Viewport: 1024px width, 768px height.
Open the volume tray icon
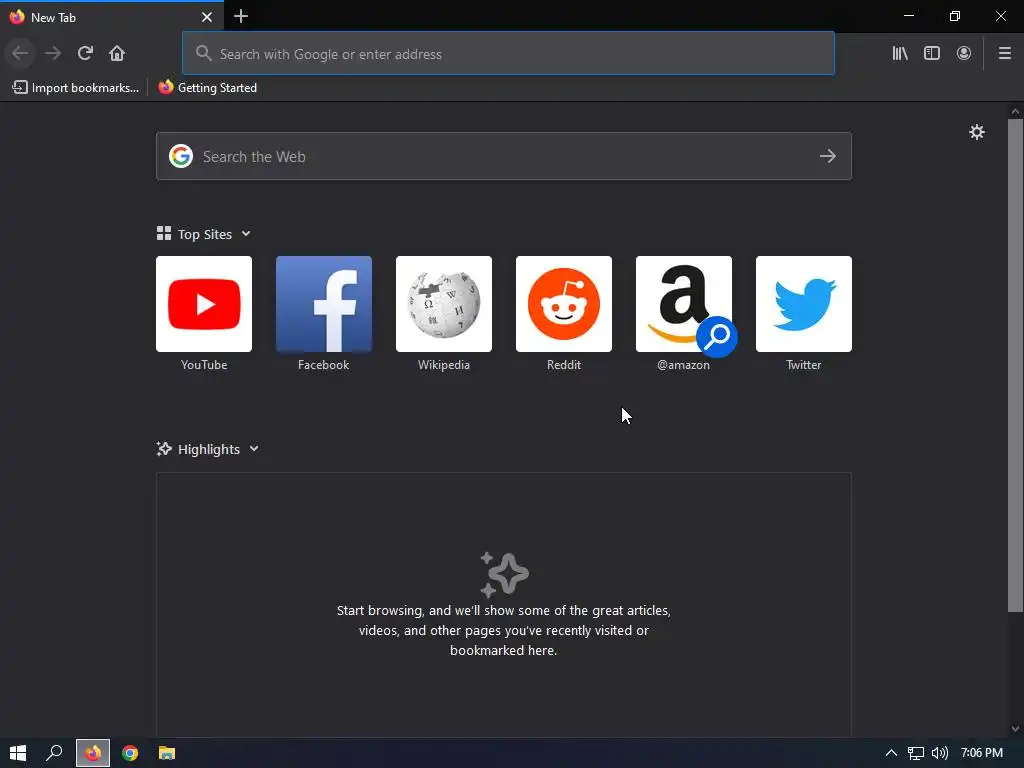pos(940,753)
